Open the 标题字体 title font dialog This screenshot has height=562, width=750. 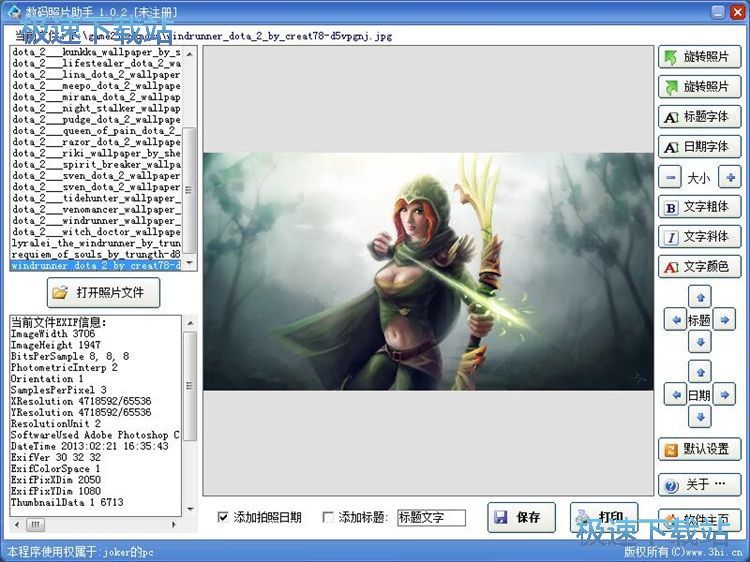click(699, 117)
